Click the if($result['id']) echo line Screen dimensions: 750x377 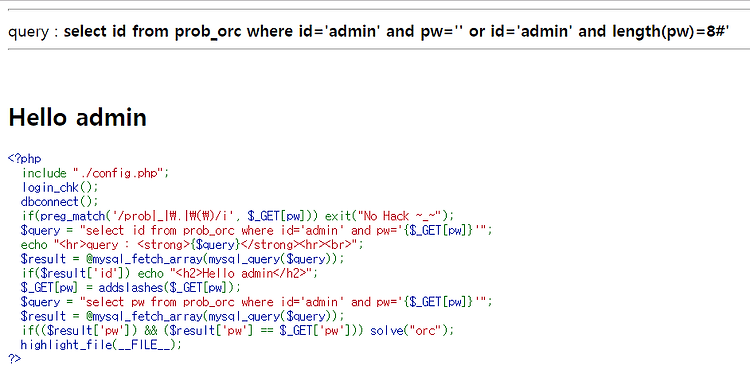(x=169, y=273)
